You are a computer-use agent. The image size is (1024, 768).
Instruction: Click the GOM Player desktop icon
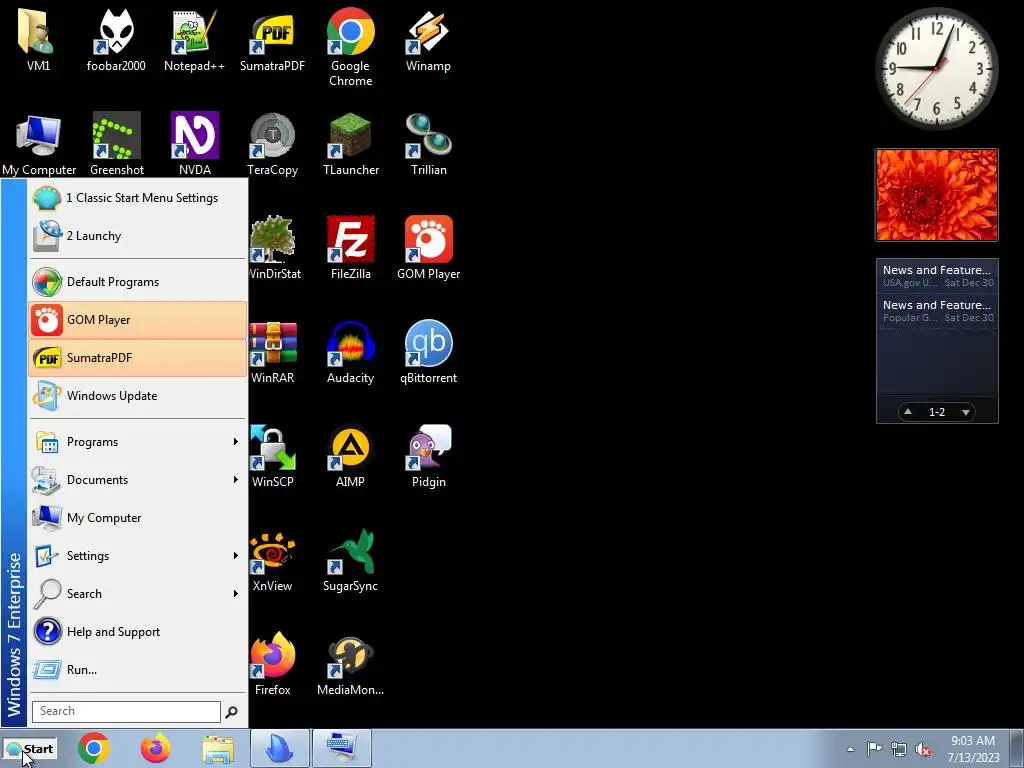pyautogui.click(x=428, y=248)
